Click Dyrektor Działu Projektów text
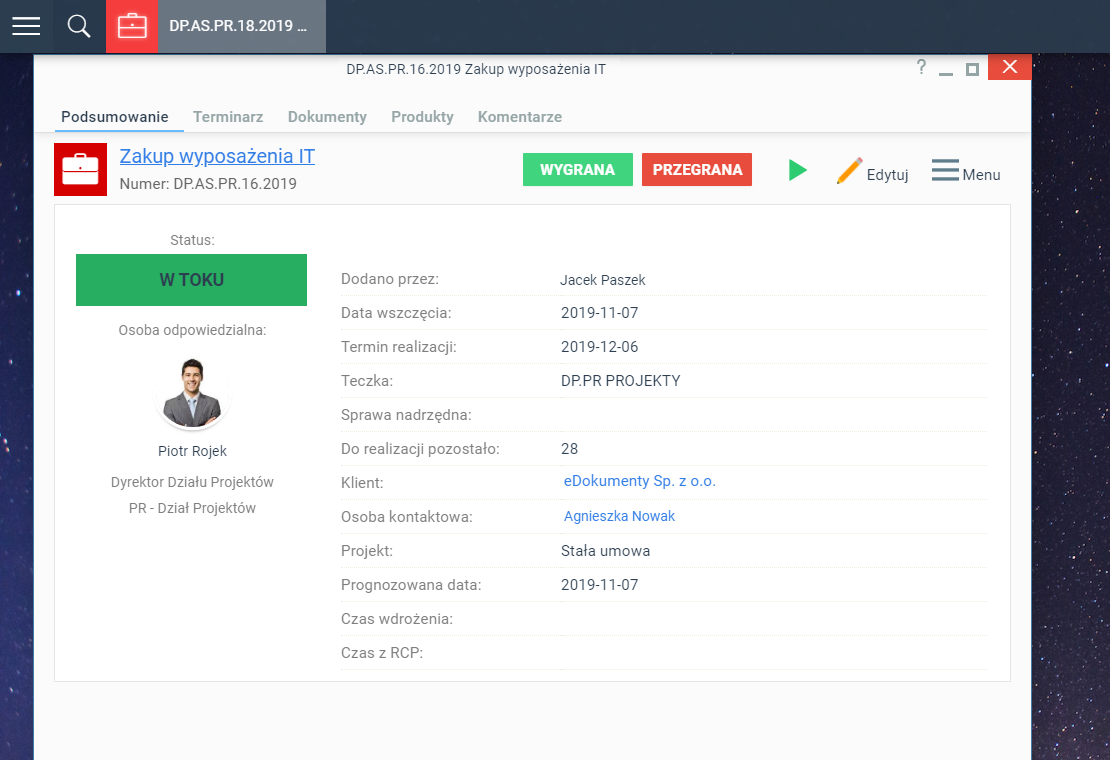The width and height of the screenshot is (1110, 760). (192, 483)
